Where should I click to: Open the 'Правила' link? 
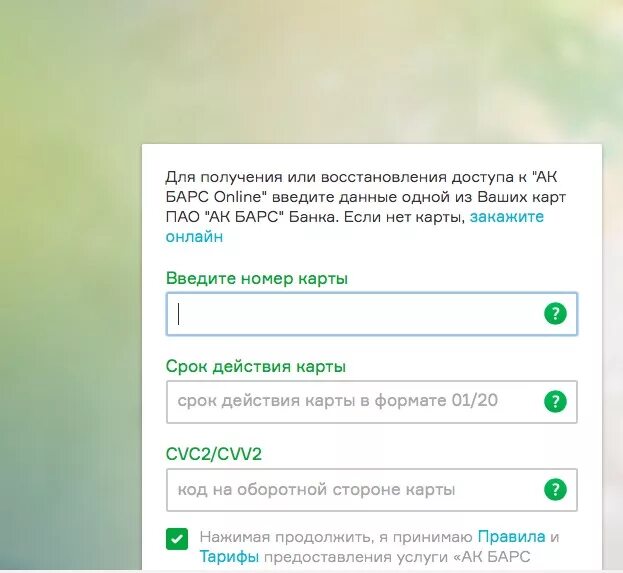point(511,537)
